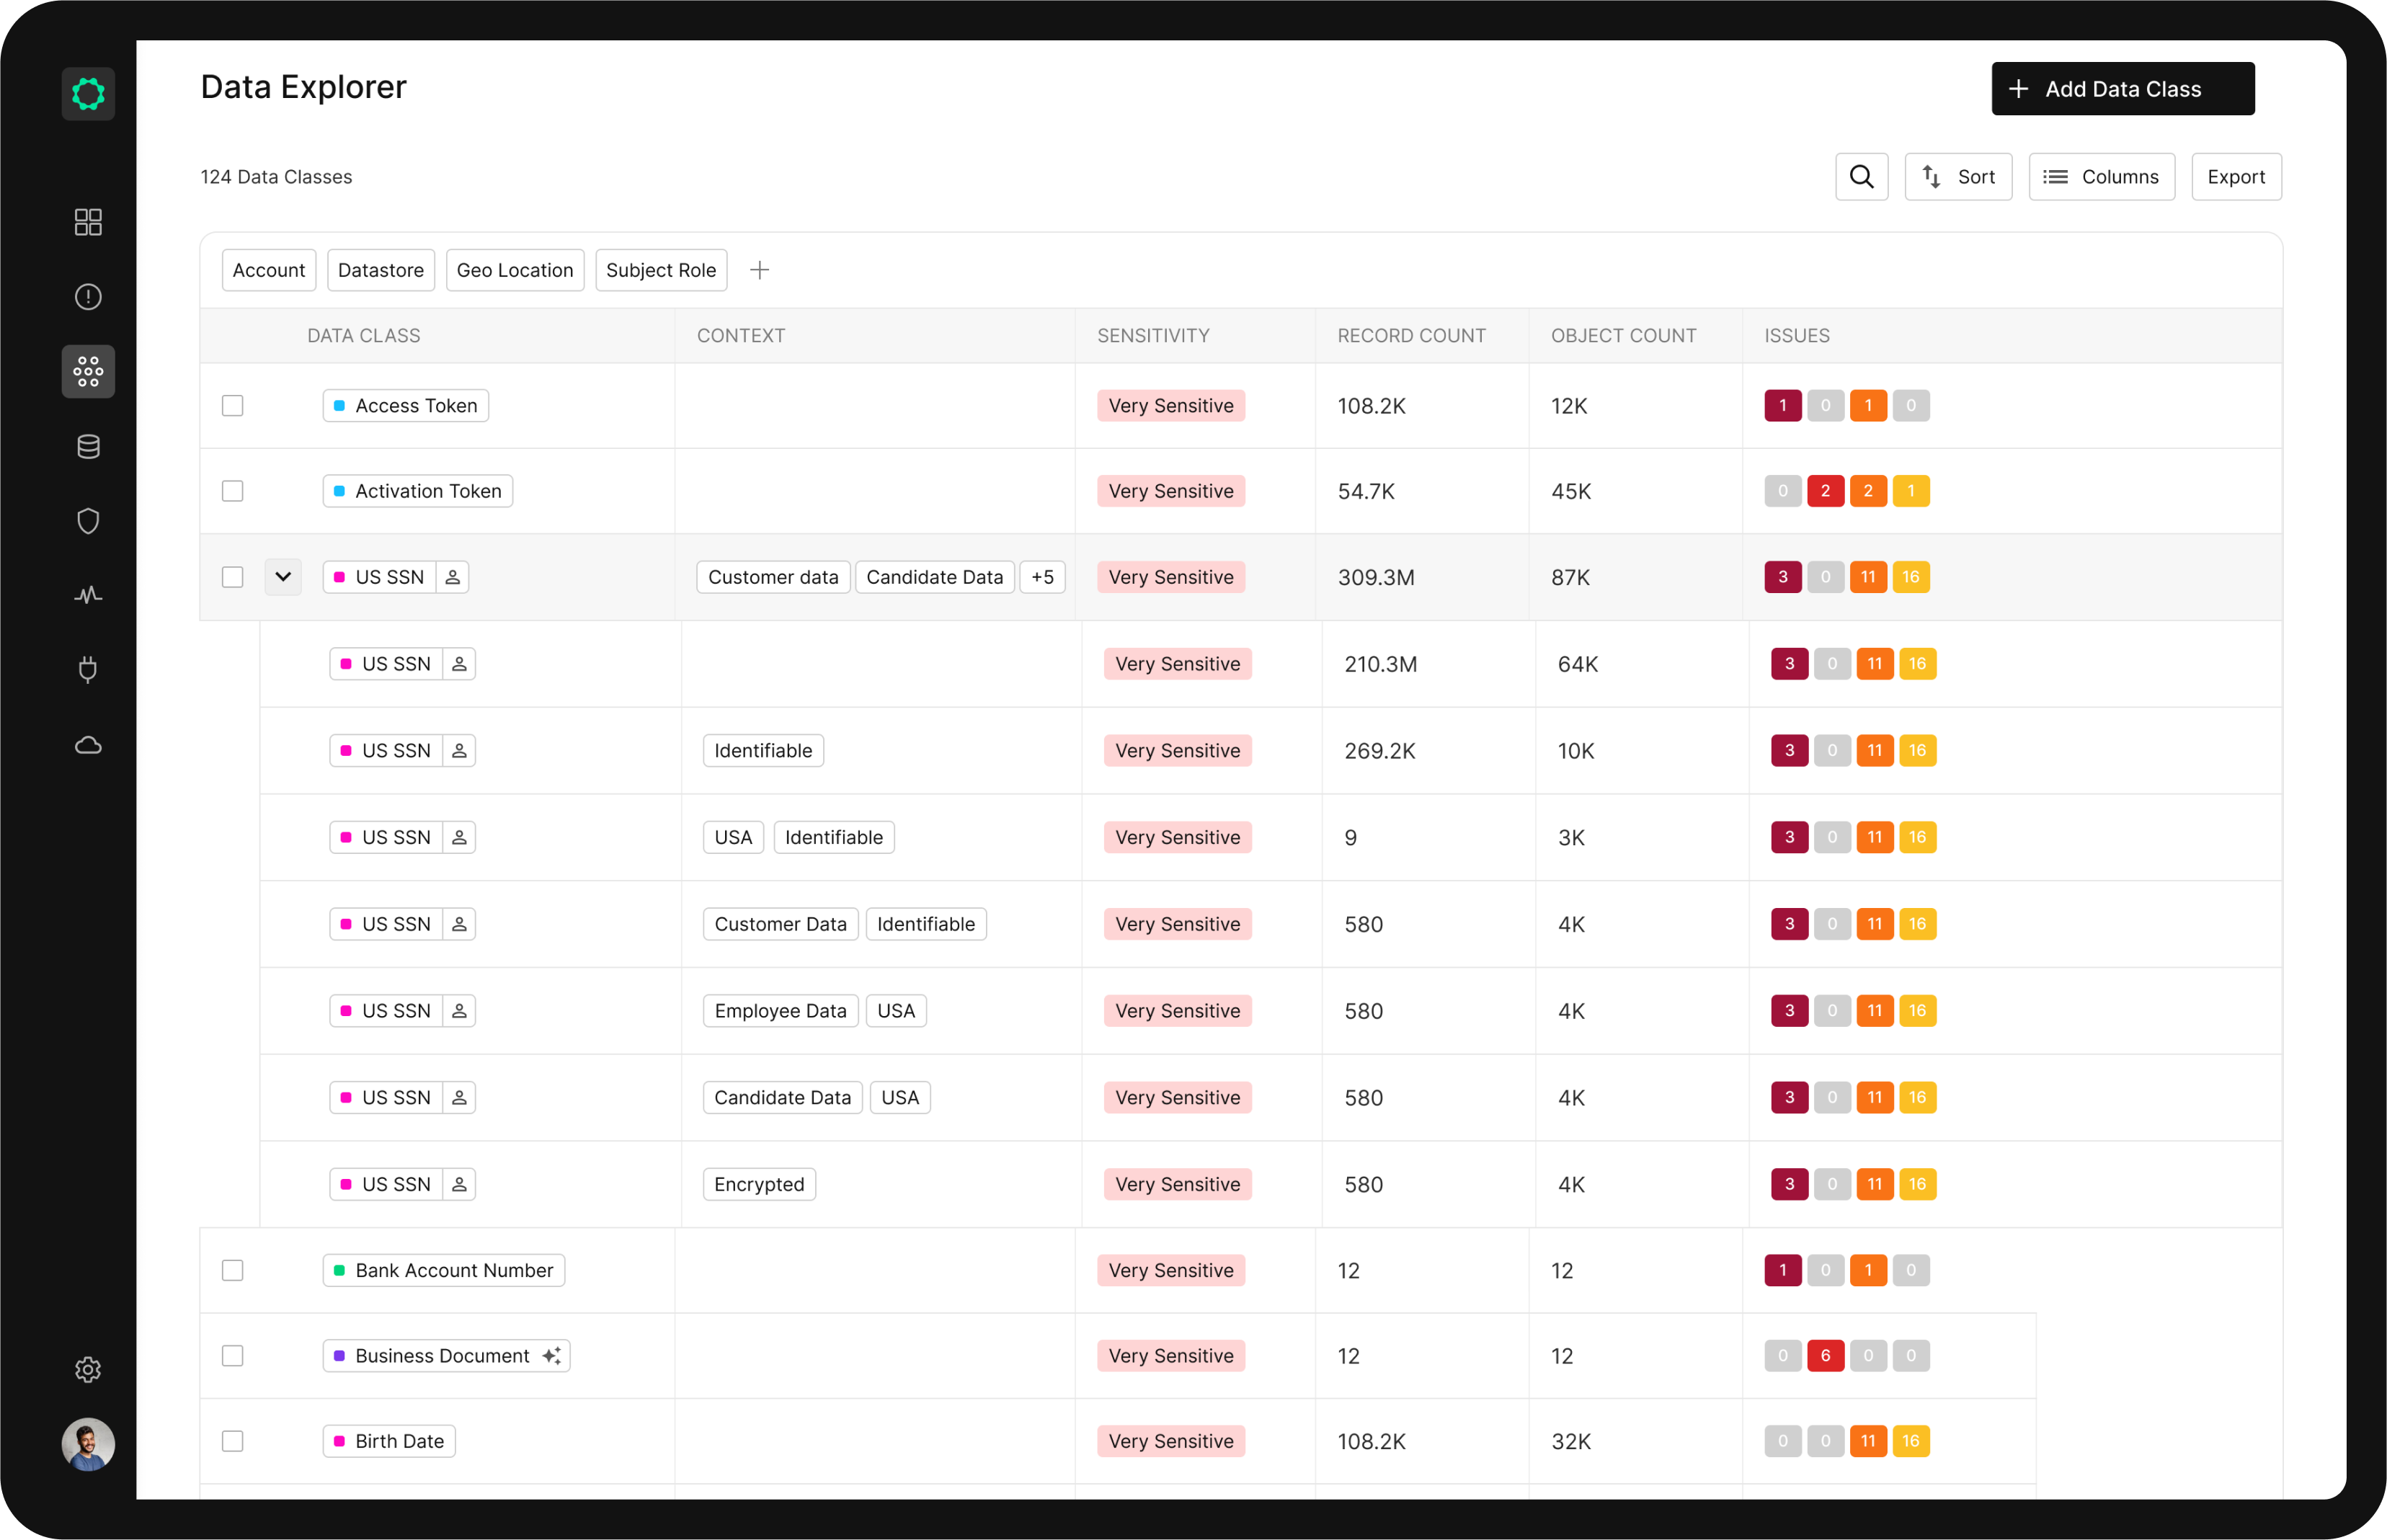The width and height of the screenshot is (2387, 1540).
Task: Open the Sort menu
Action: point(1958,176)
